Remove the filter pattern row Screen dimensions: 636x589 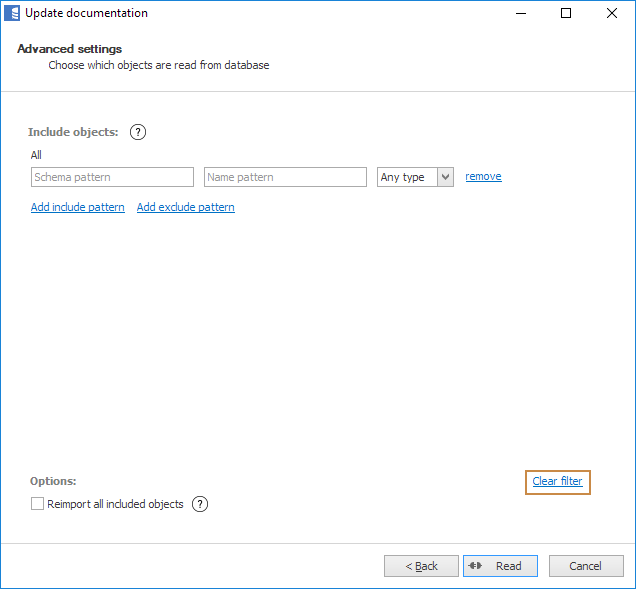(483, 176)
